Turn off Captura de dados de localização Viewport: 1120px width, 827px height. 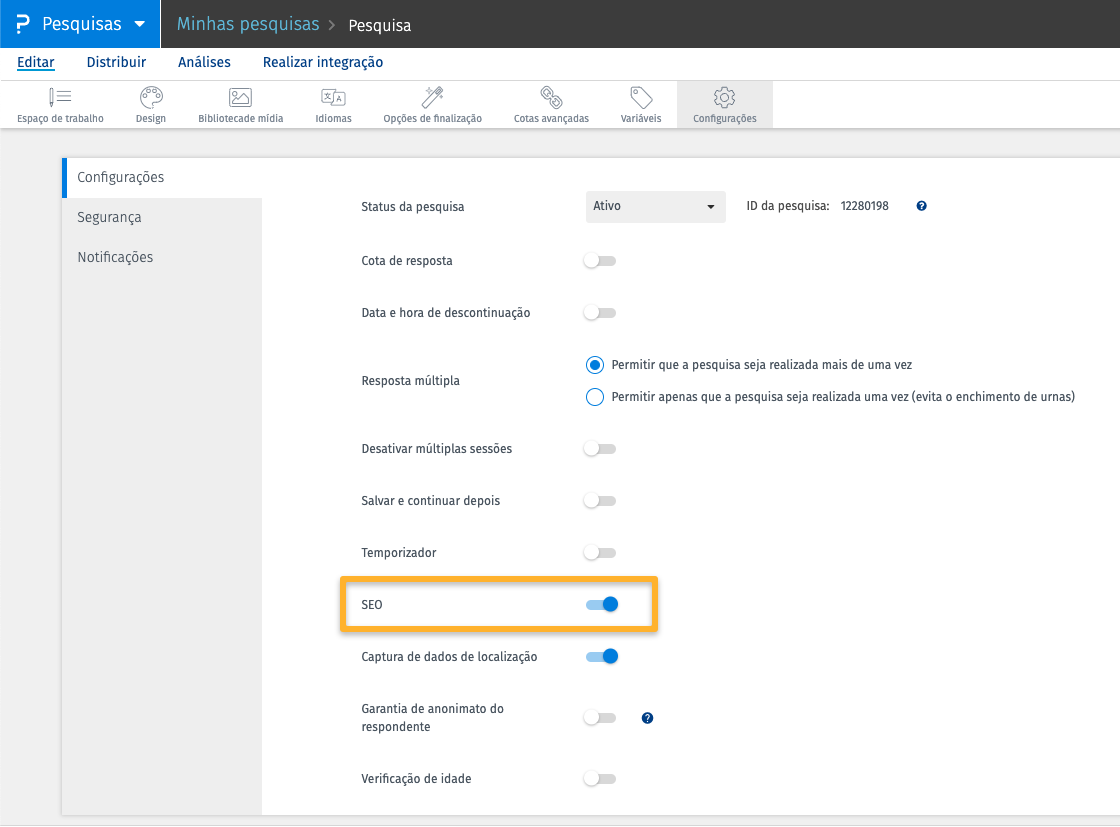tap(602, 657)
